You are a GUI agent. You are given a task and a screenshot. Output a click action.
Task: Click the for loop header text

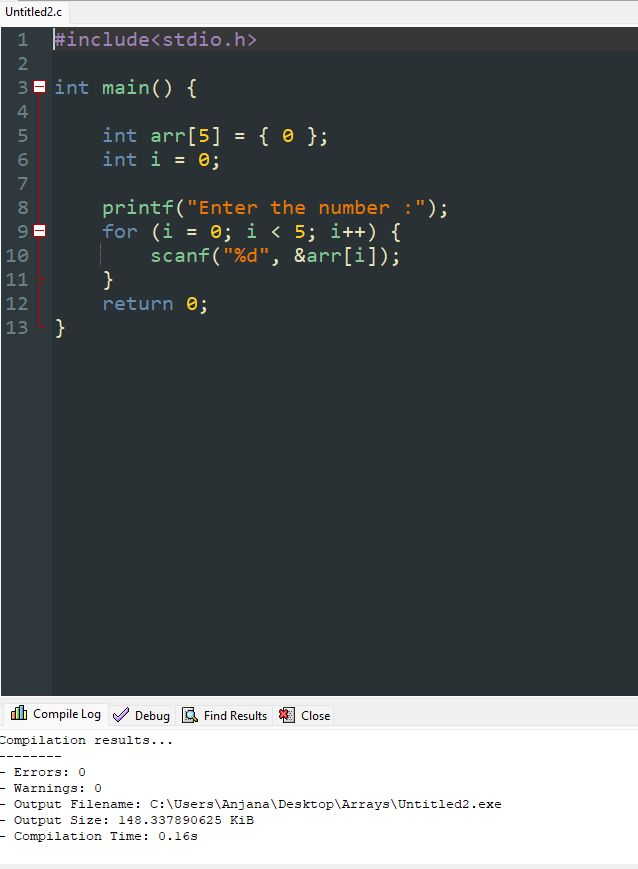tap(251, 232)
